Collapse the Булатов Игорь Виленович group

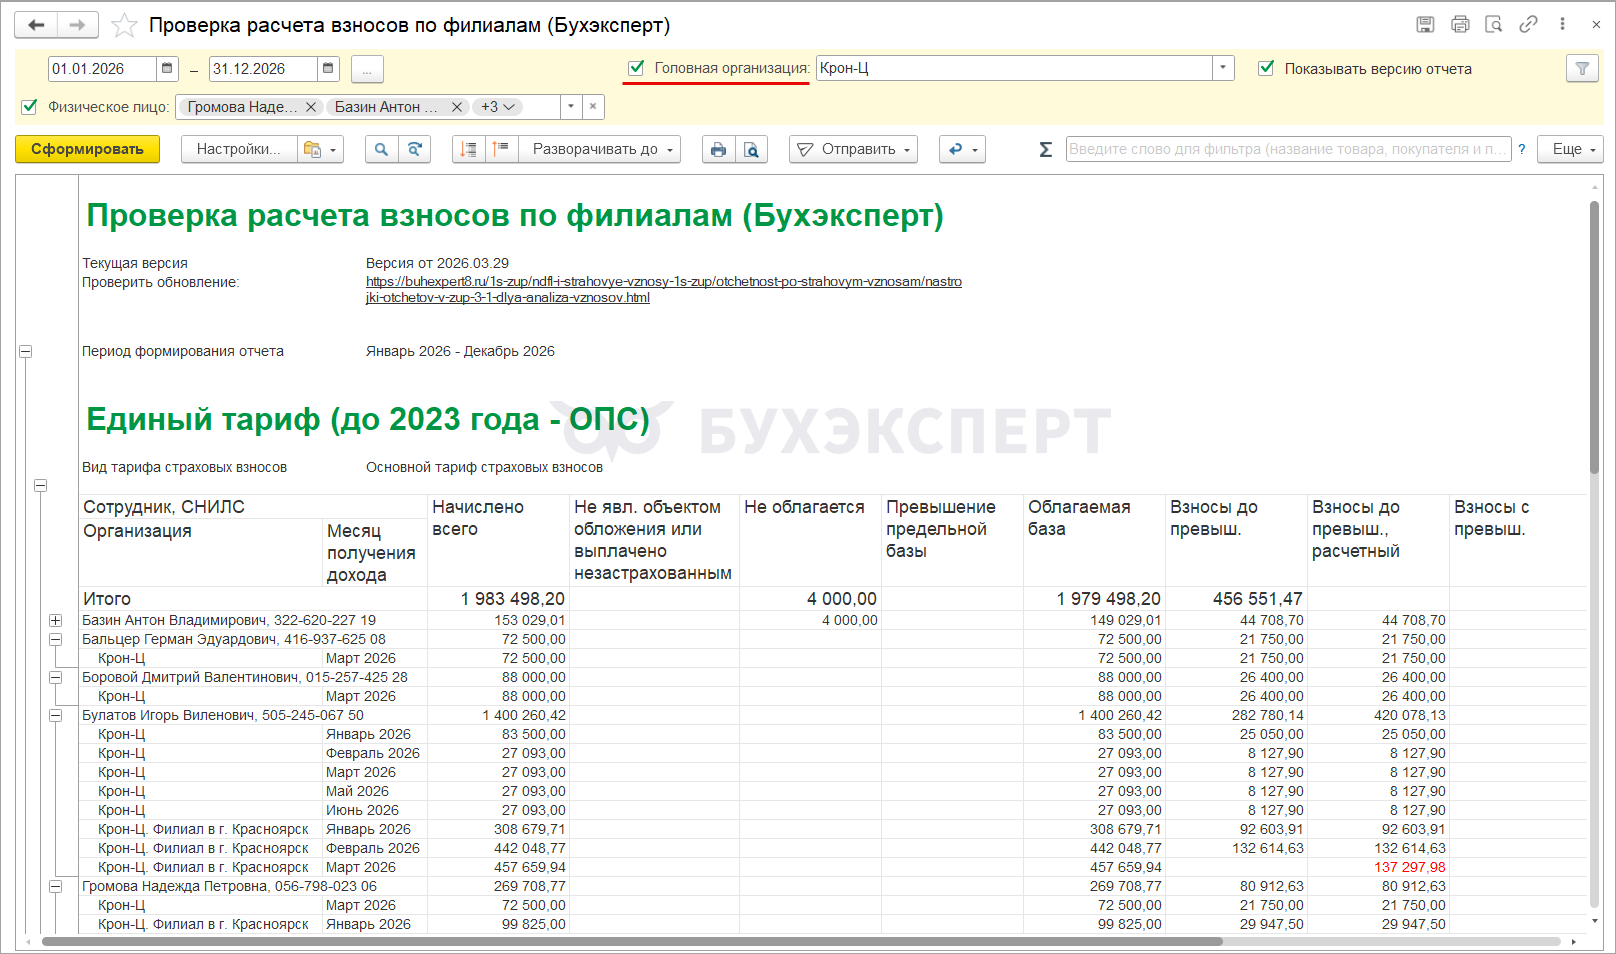click(56, 715)
